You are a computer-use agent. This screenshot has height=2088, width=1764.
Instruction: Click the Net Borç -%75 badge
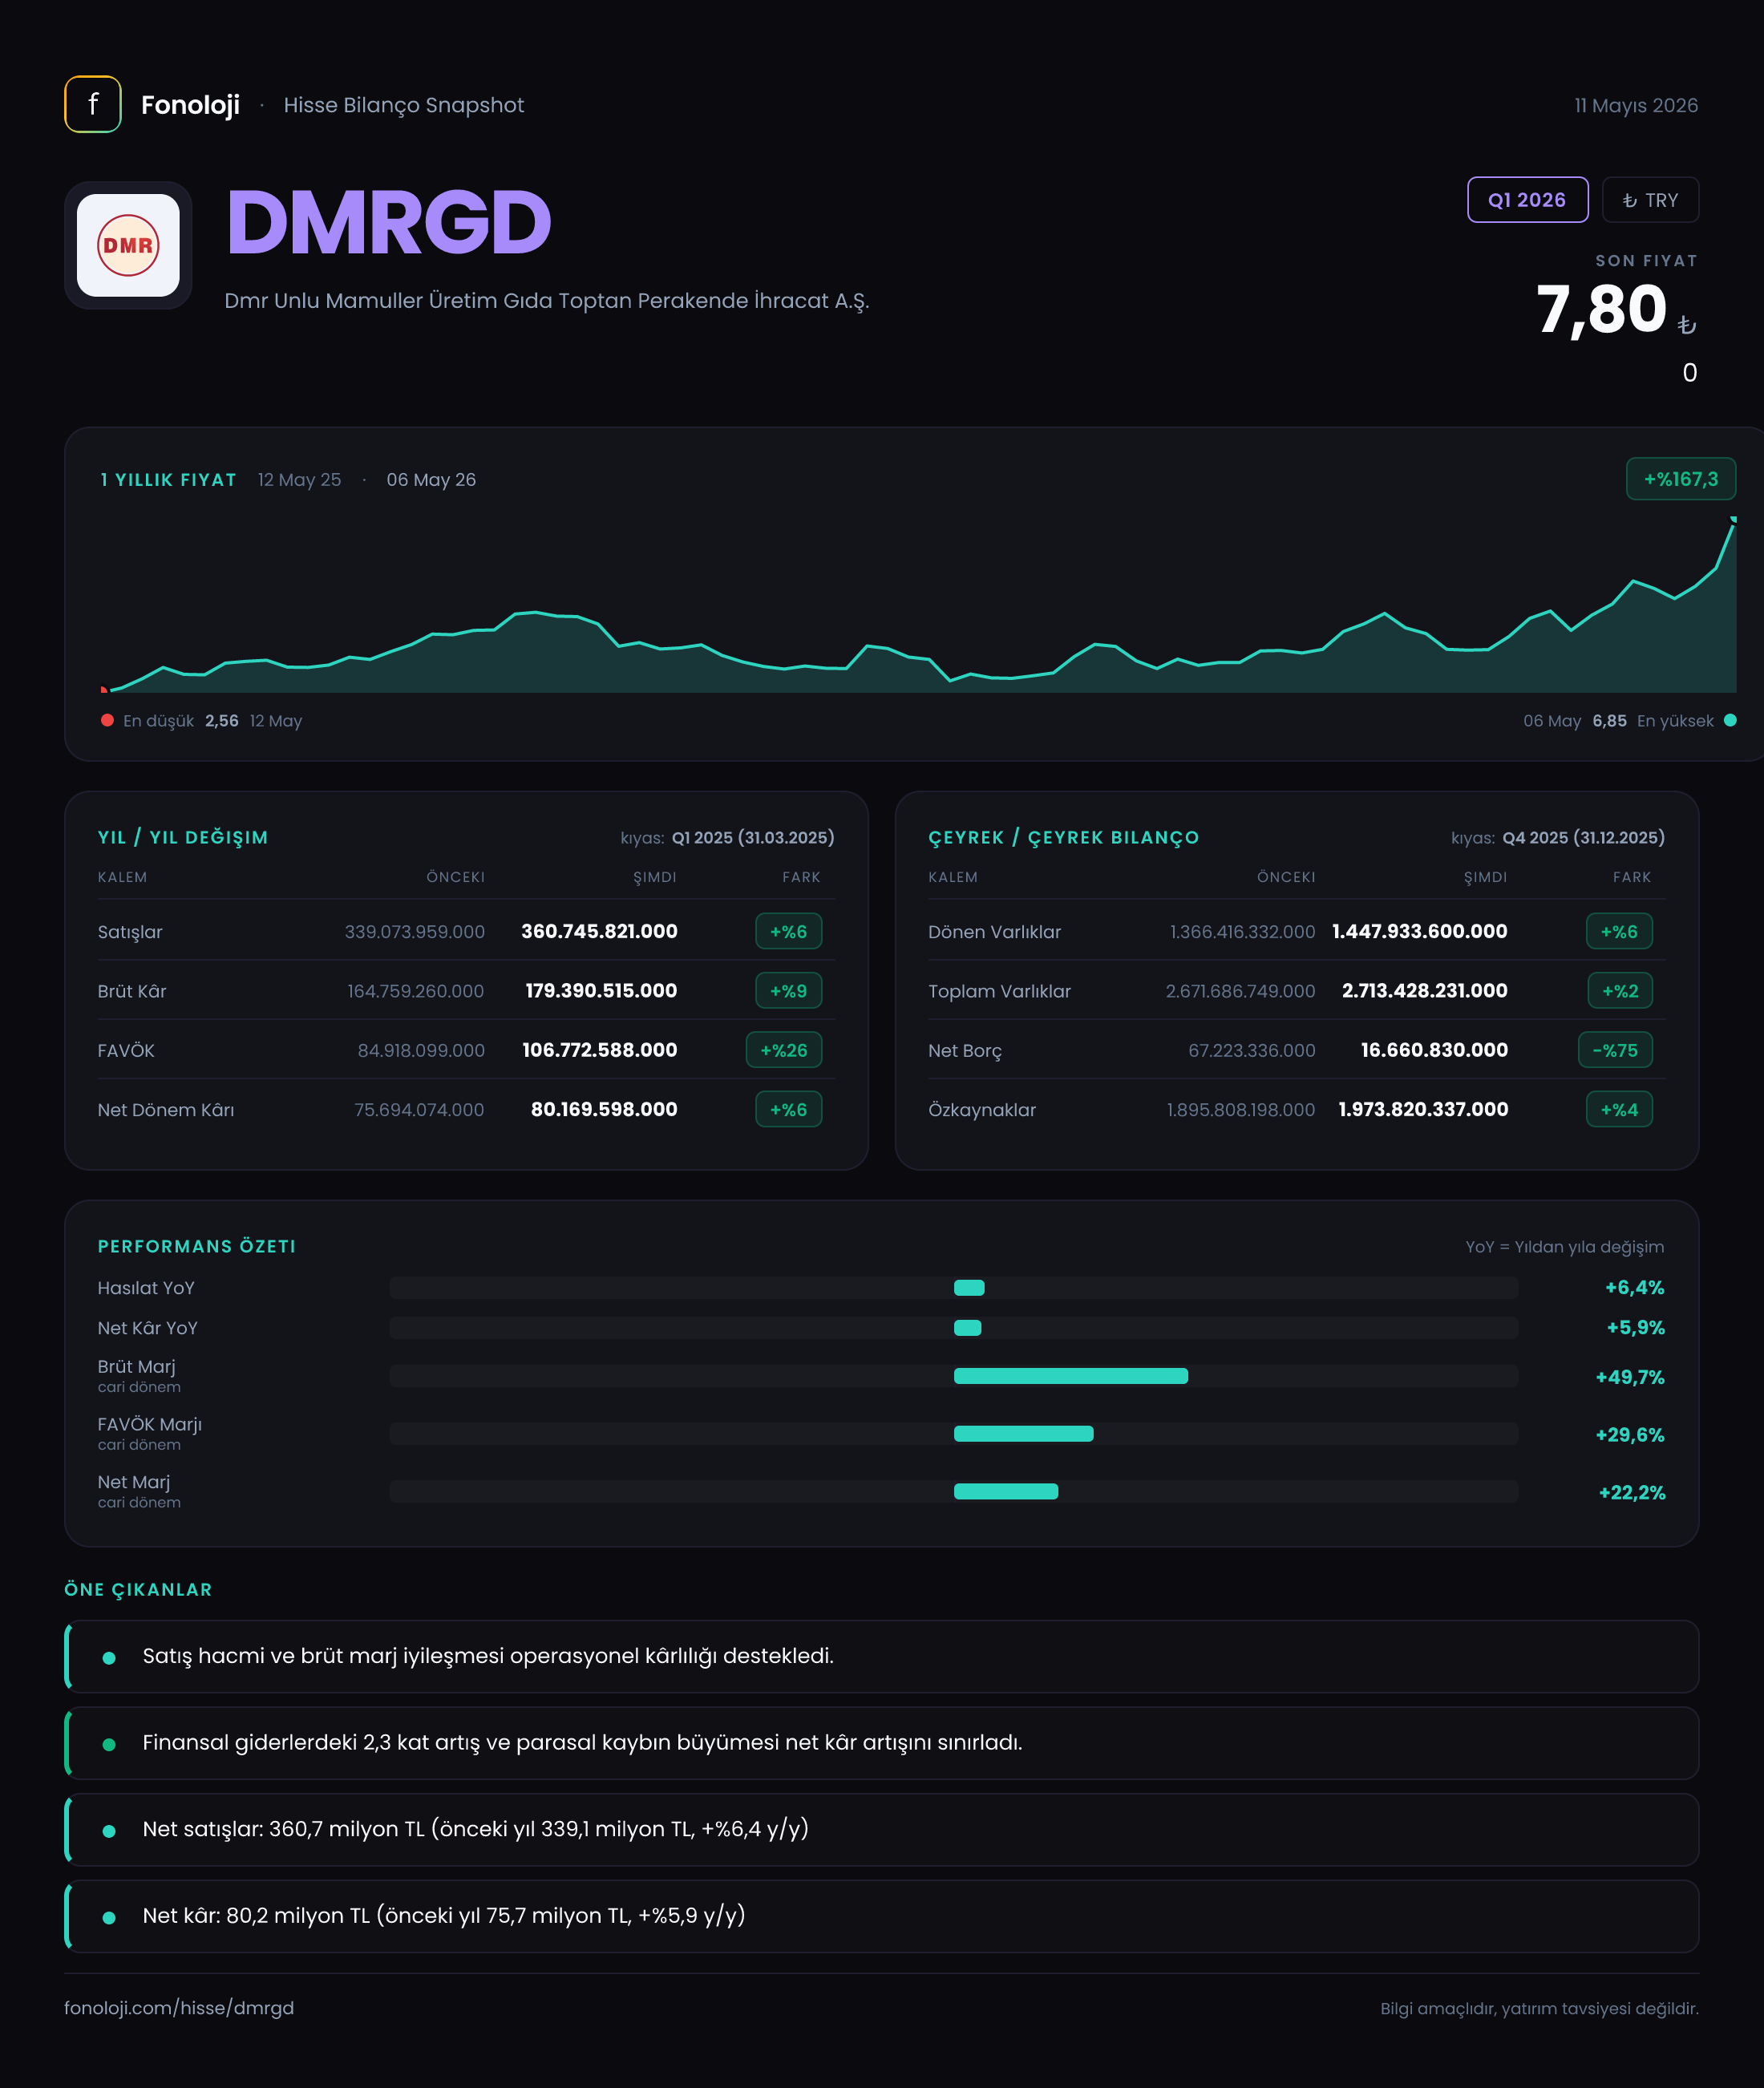tap(1615, 1050)
